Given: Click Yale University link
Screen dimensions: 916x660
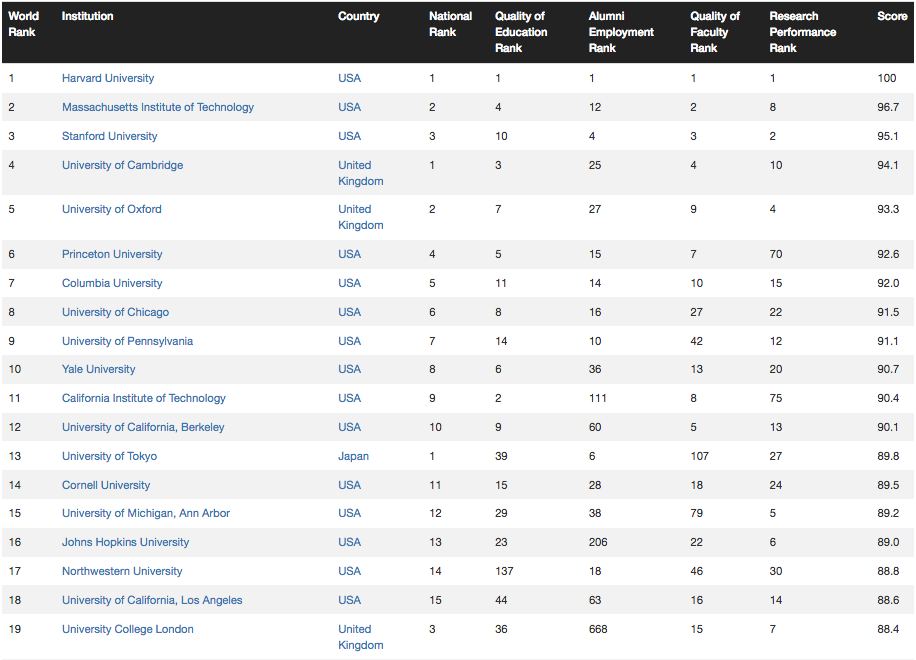Looking at the screenshot, I should (98, 369).
